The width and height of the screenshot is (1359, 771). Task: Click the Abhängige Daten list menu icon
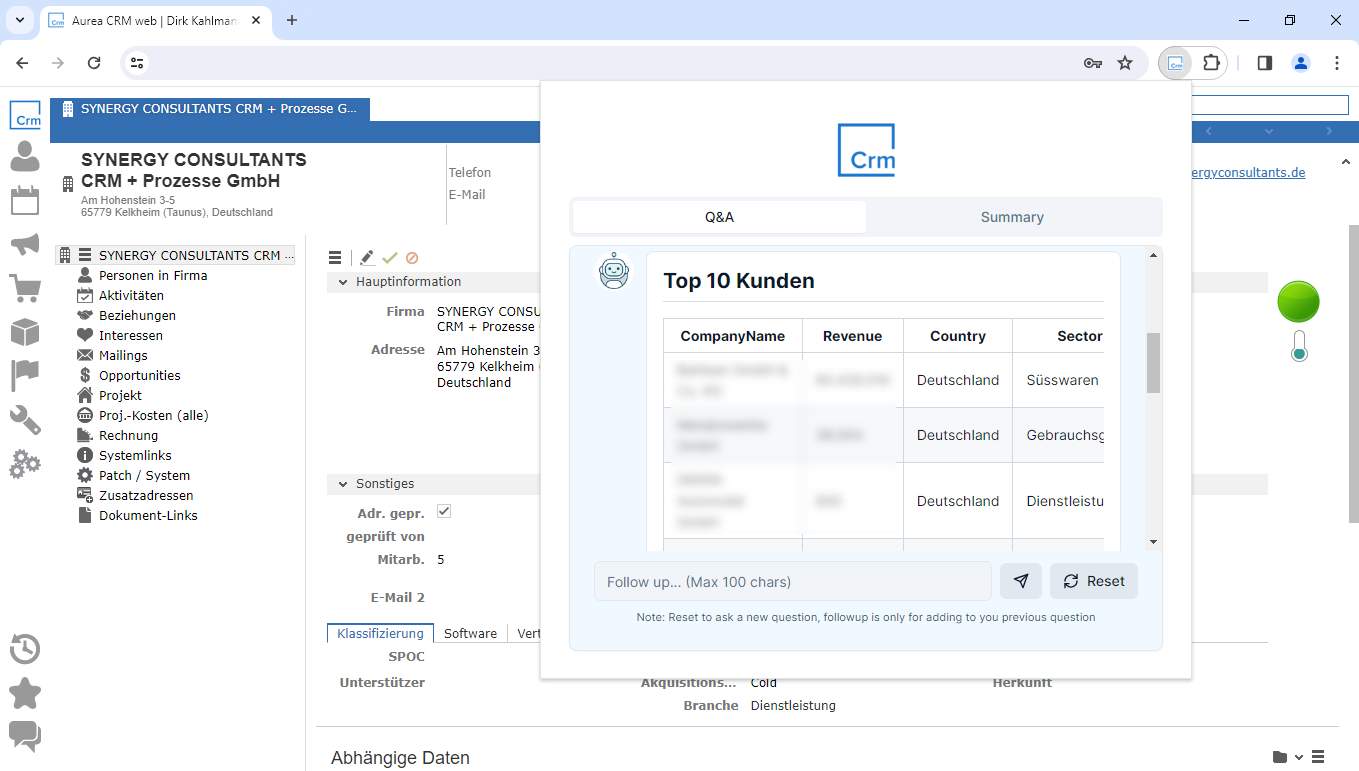(x=1318, y=757)
